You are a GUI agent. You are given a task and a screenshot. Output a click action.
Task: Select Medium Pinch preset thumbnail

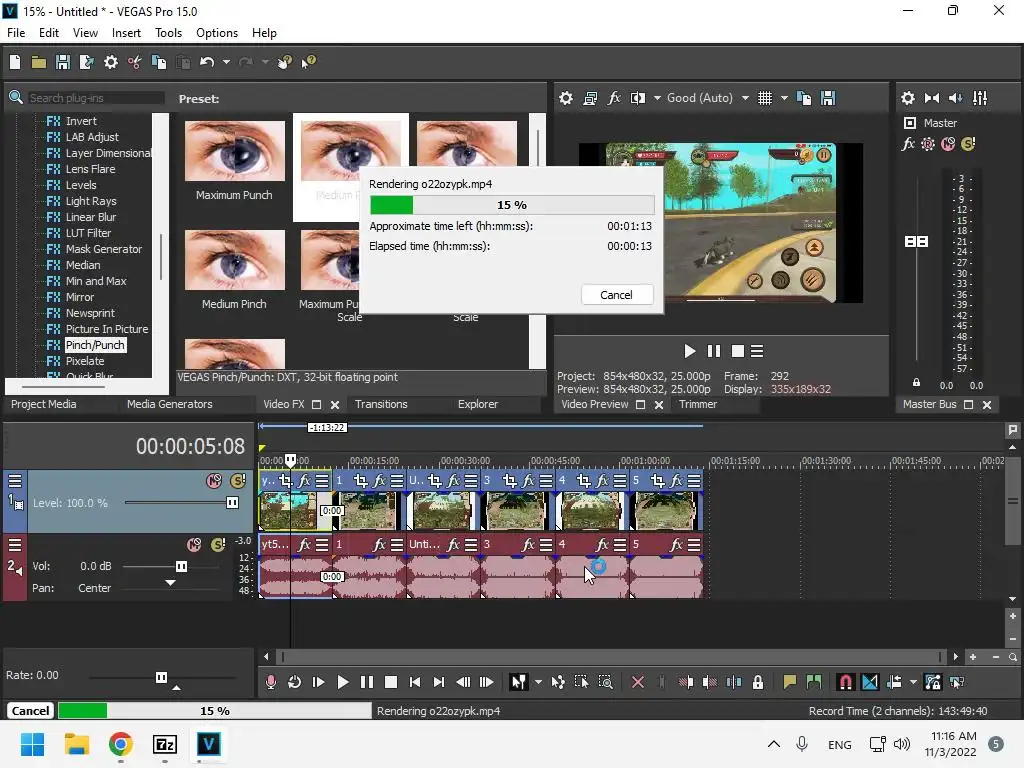pyautogui.click(x=234, y=260)
